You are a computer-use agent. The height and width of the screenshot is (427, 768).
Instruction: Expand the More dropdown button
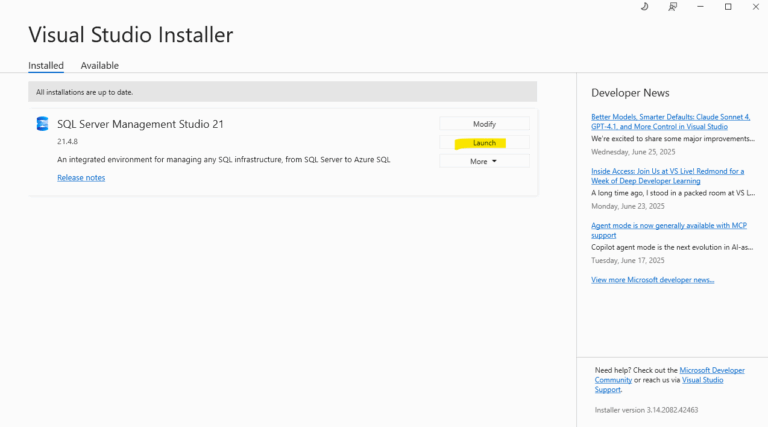484,161
